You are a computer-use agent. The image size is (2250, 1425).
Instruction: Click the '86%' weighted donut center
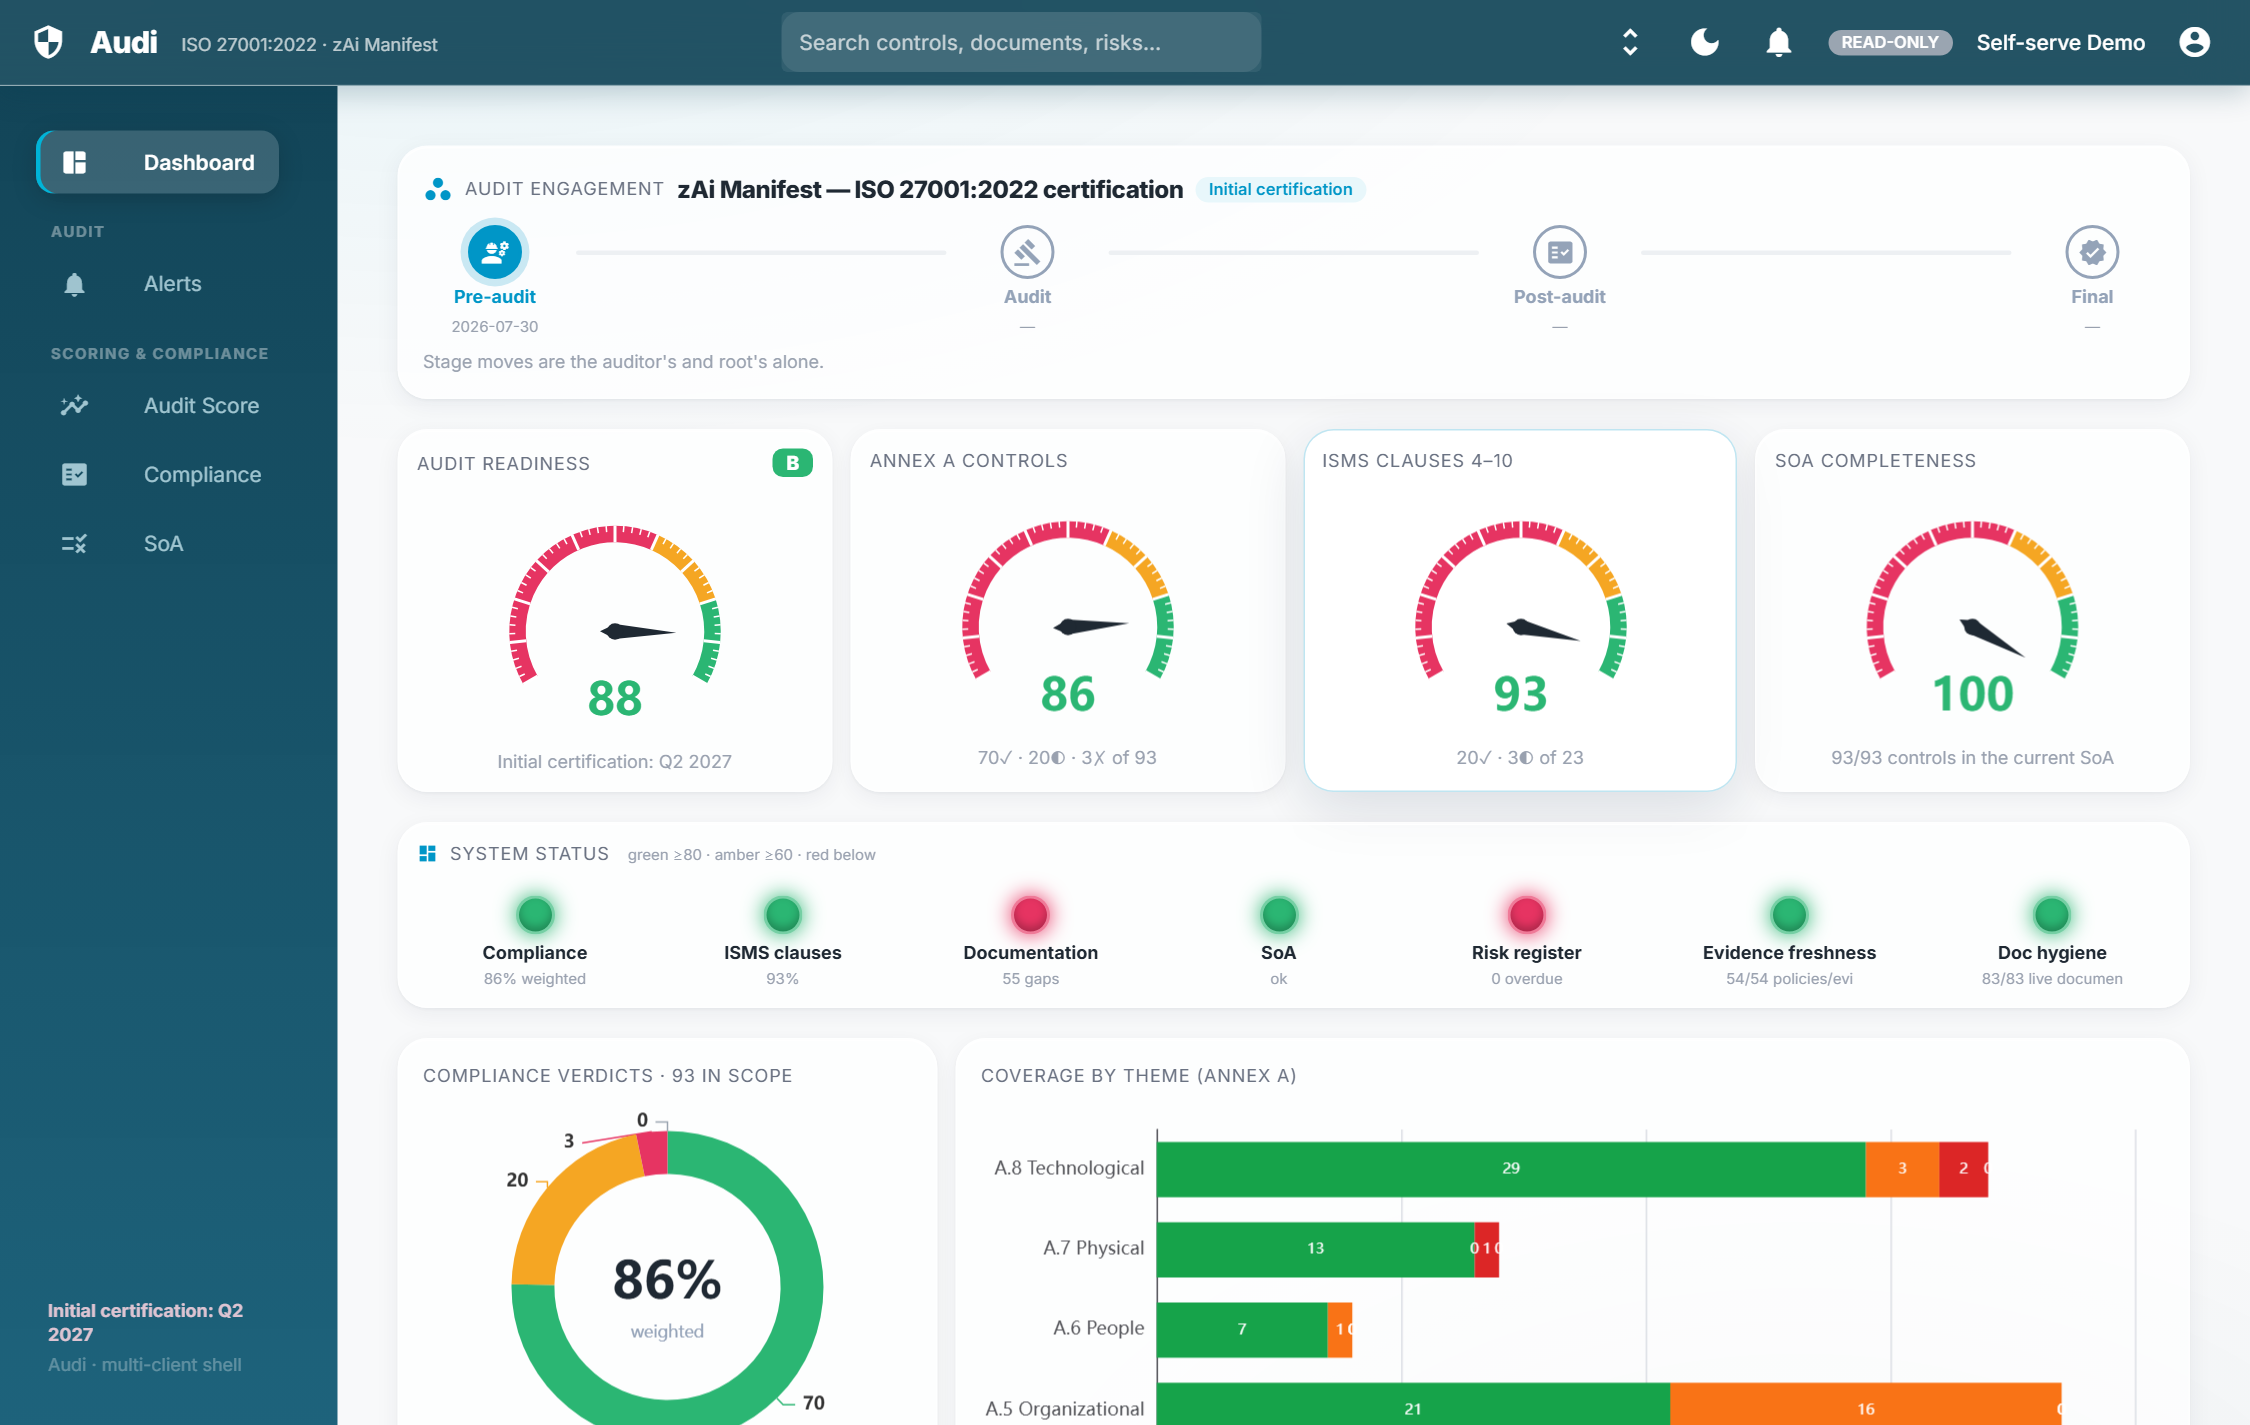[667, 1280]
